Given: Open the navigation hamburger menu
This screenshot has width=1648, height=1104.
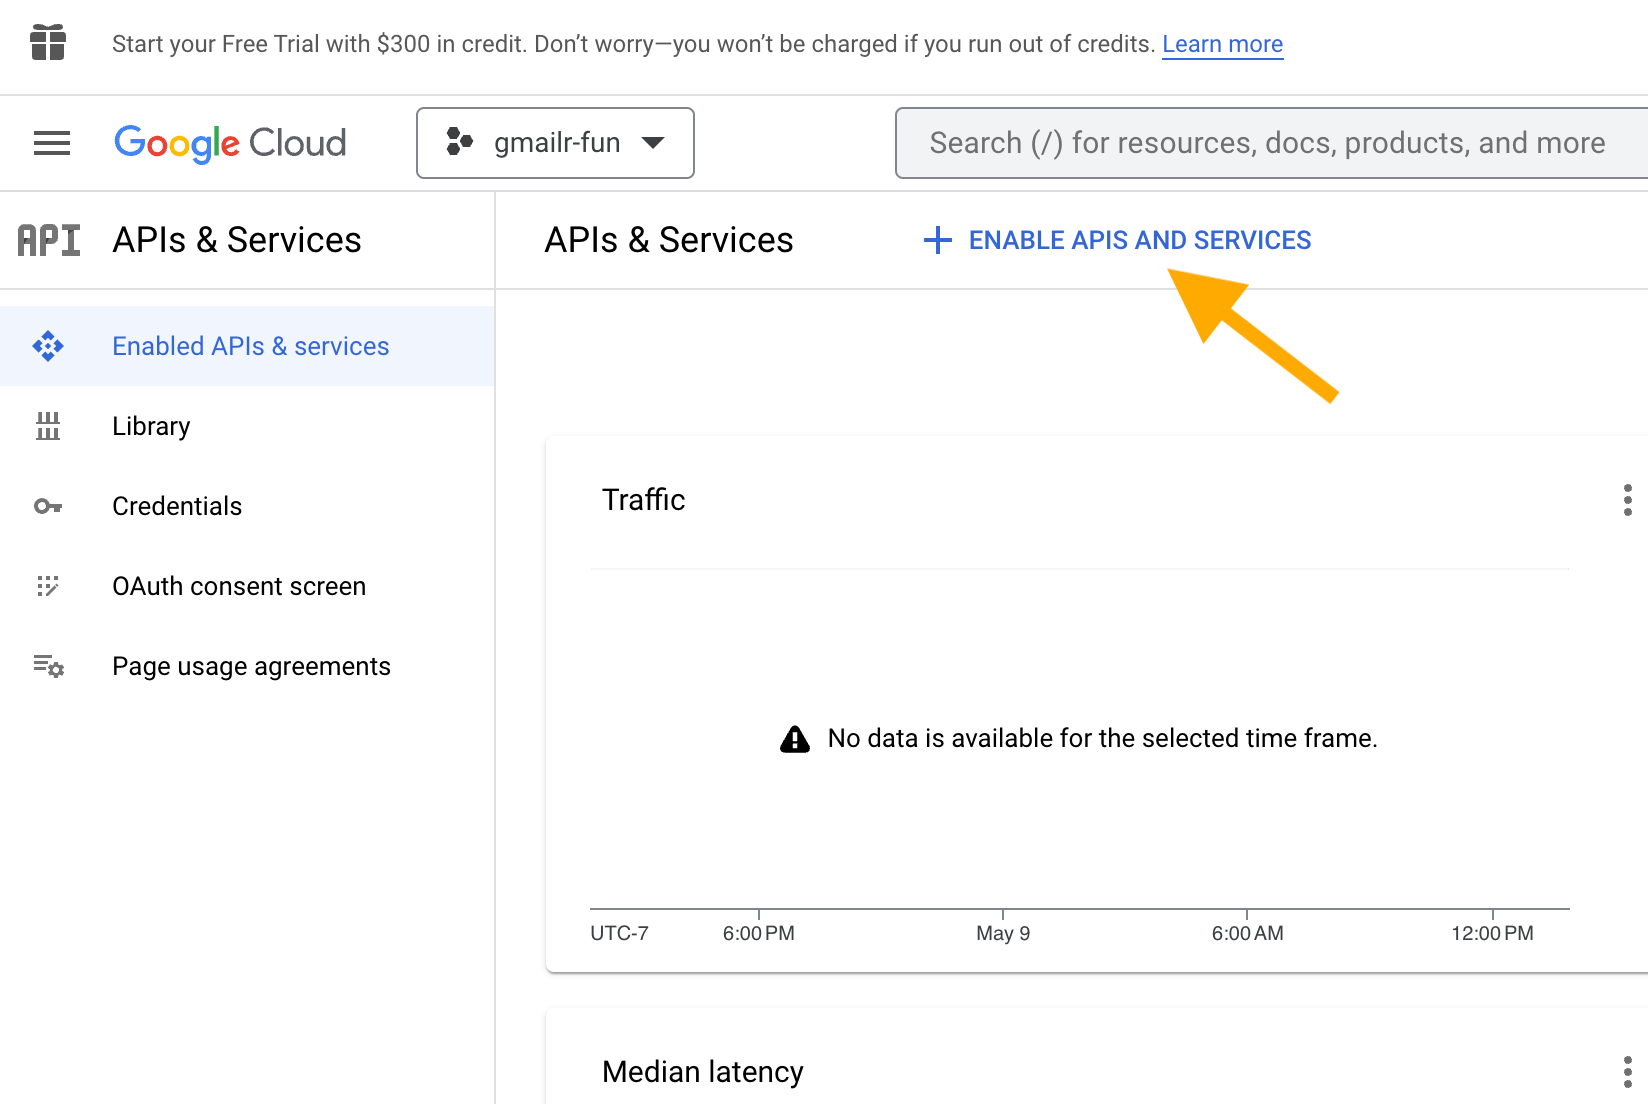Looking at the screenshot, I should (51, 143).
